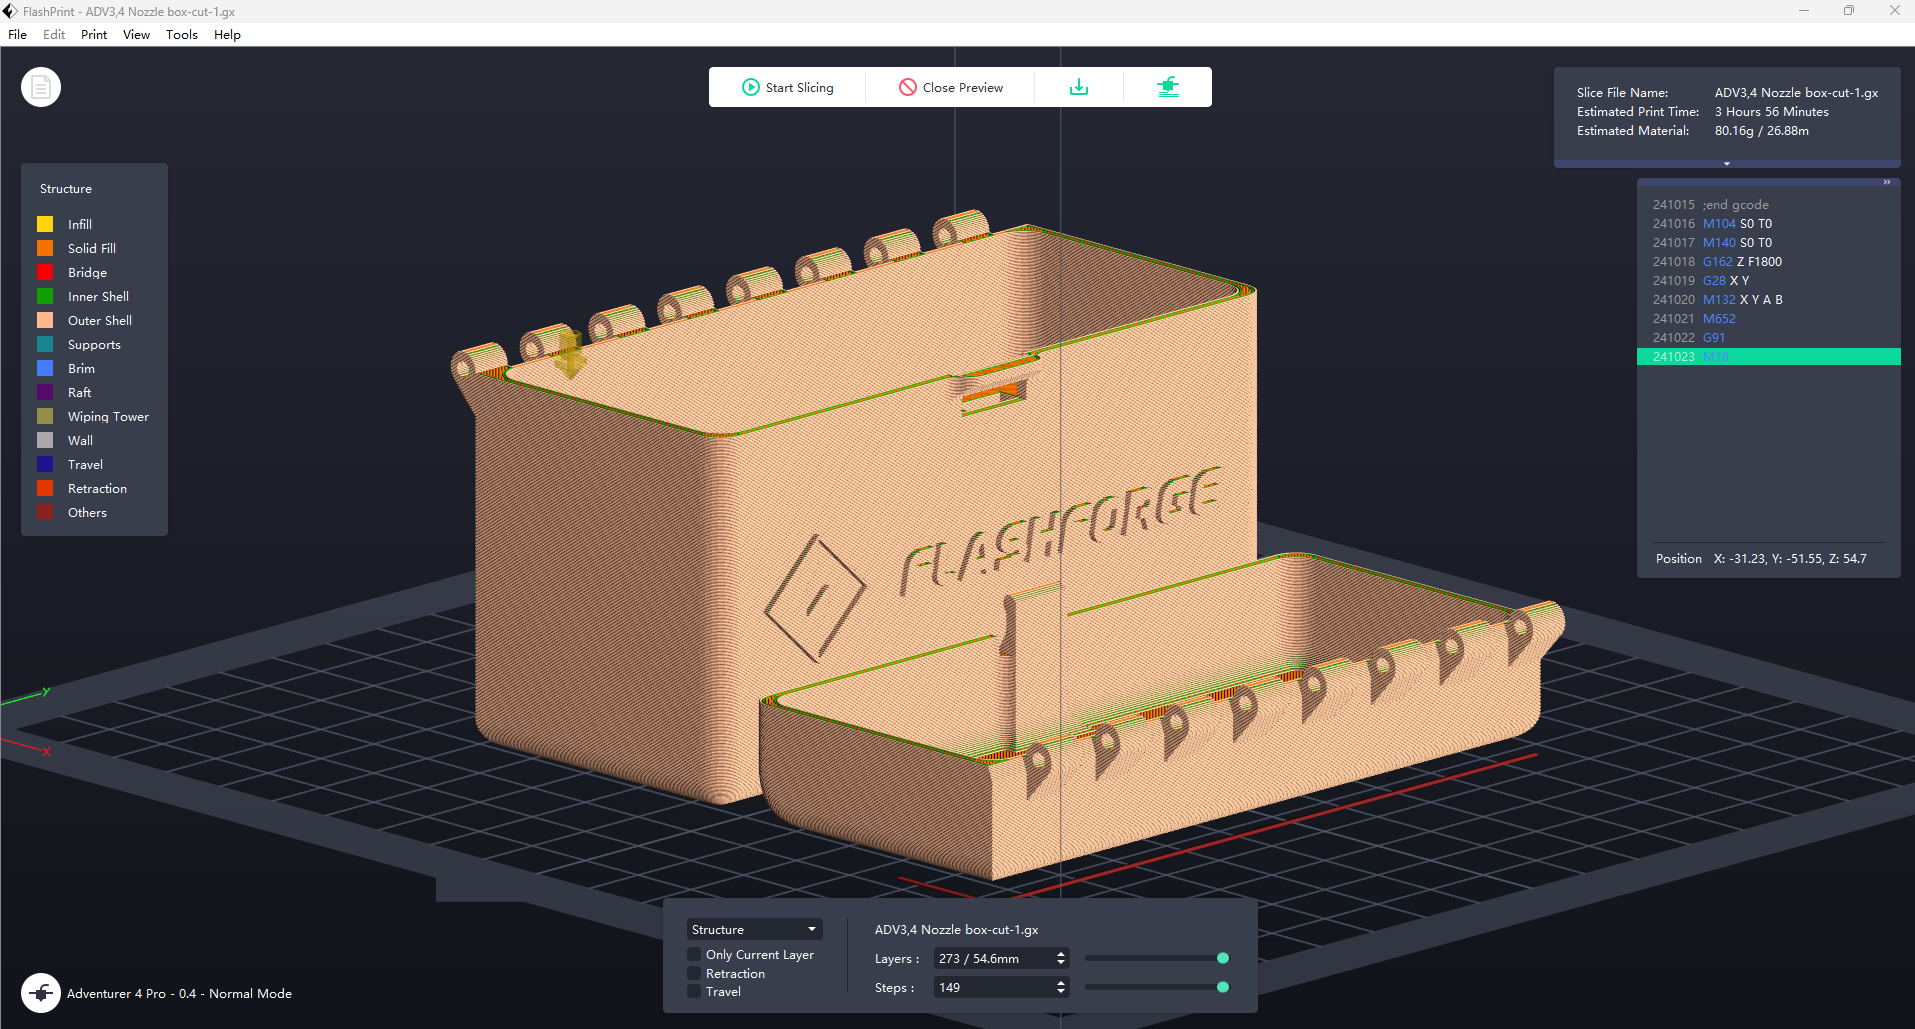The height and width of the screenshot is (1029, 1915).
Task: Click the Start Slicing play icon
Action: (x=750, y=88)
